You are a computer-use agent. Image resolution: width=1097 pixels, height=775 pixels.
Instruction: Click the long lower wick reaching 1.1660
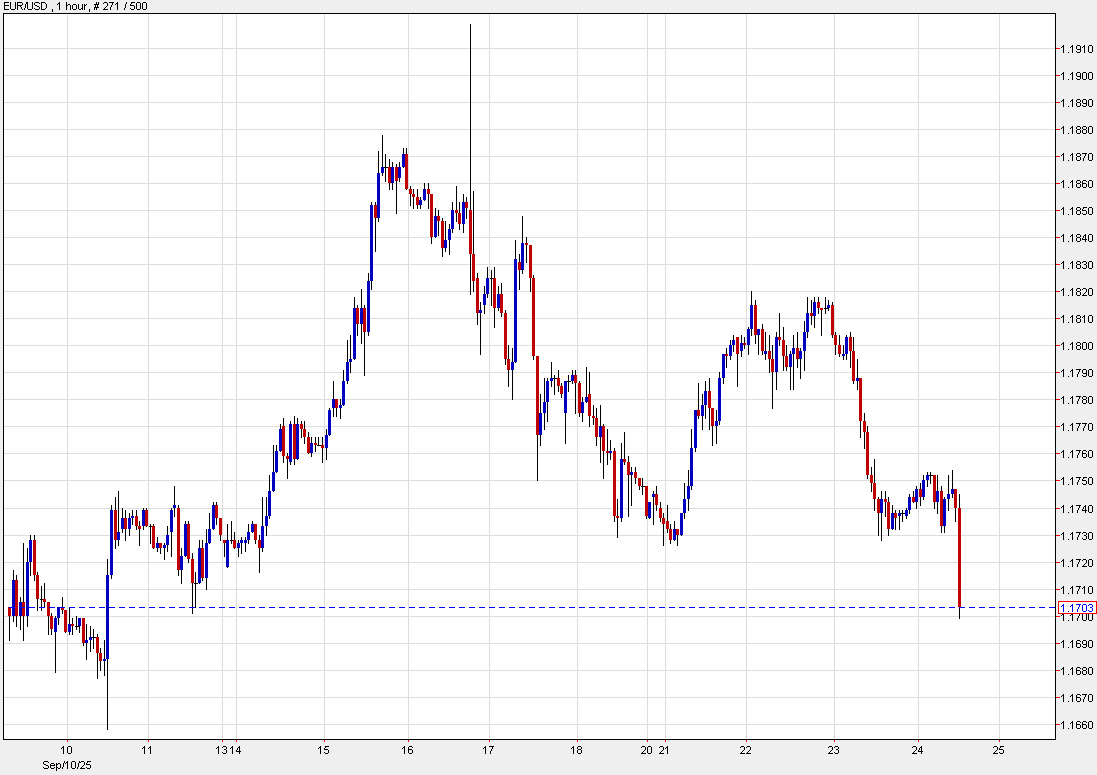(x=107, y=700)
